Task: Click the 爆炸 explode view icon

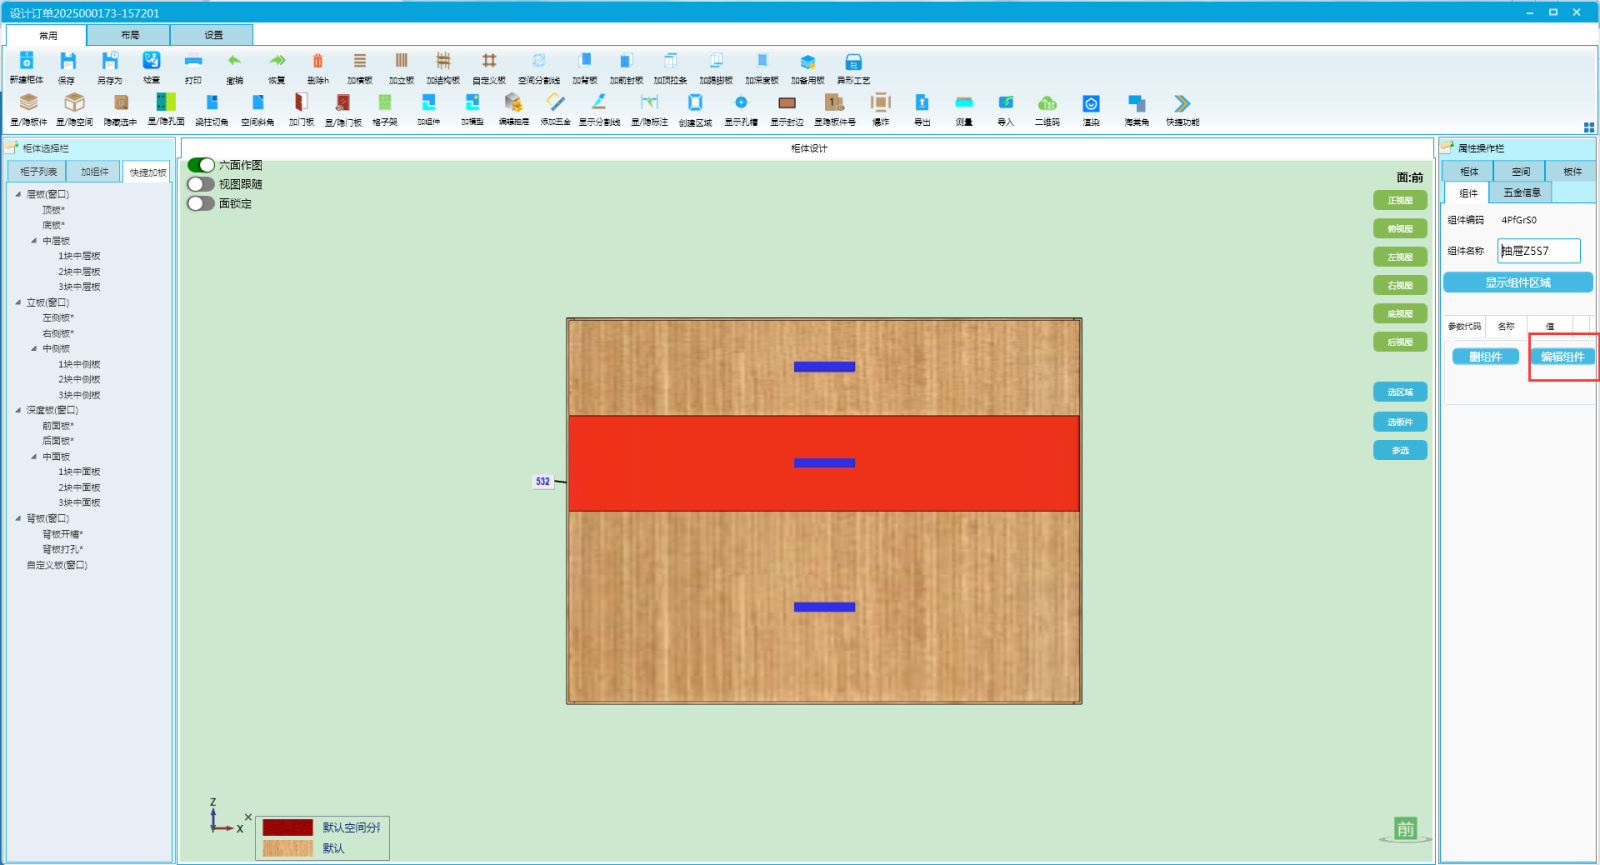Action: (880, 103)
